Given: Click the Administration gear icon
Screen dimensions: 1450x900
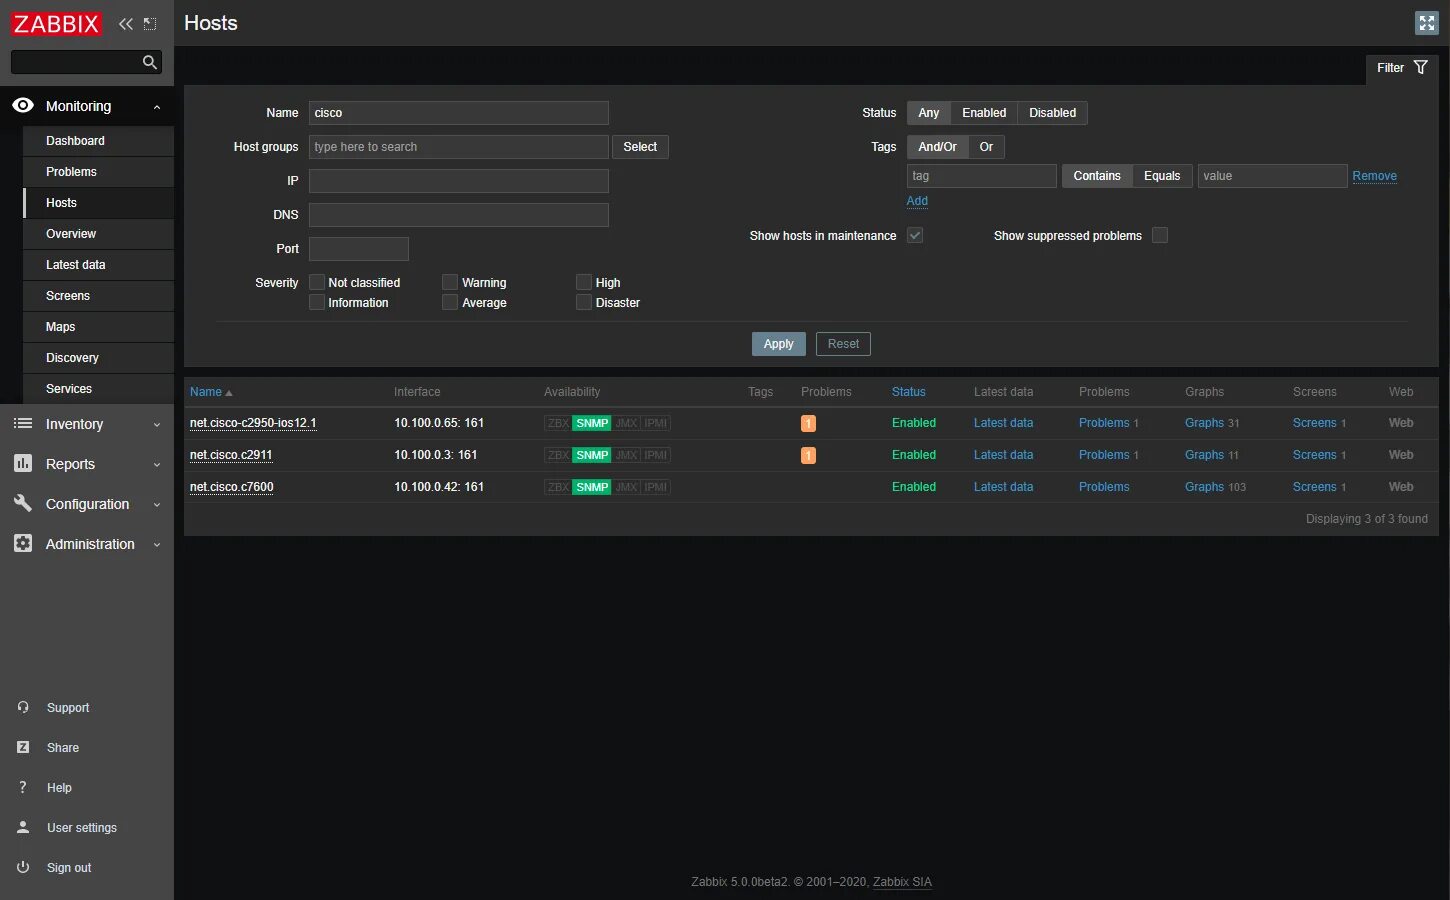Looking at the screenshot, I should (23, 544).
